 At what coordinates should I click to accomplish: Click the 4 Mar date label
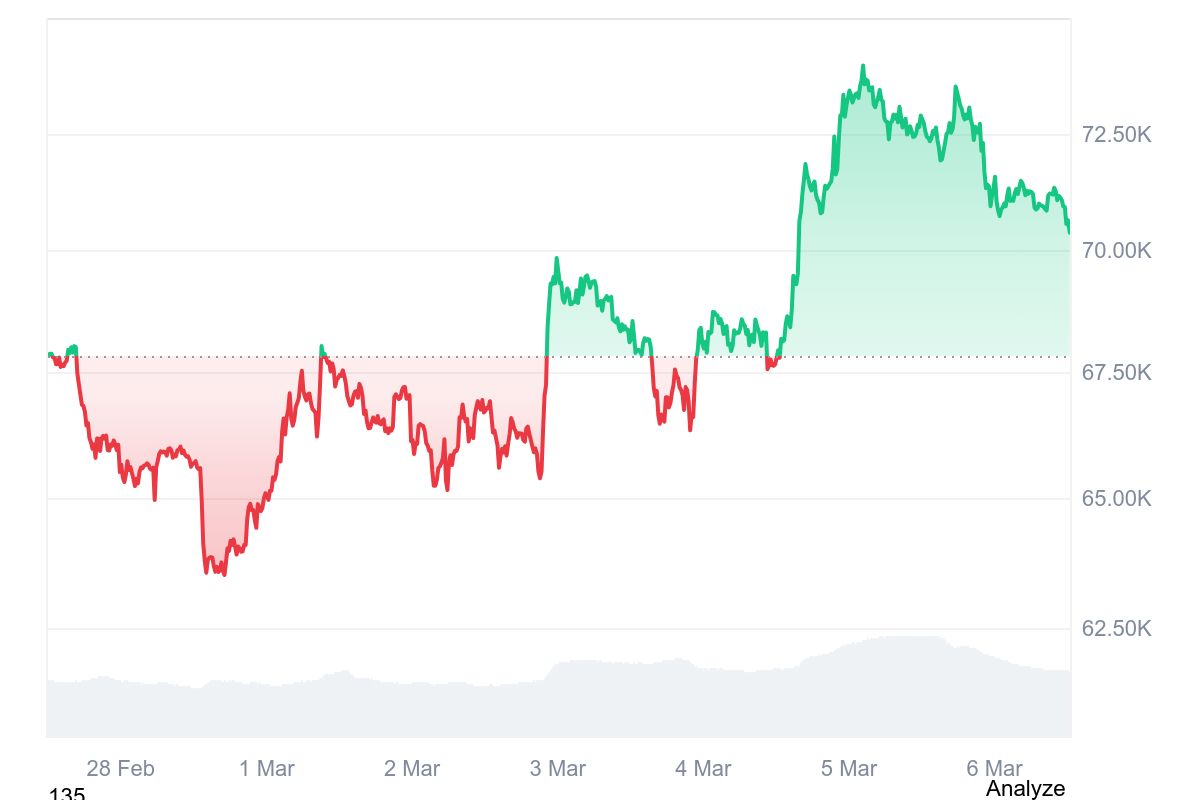[703, 768]
